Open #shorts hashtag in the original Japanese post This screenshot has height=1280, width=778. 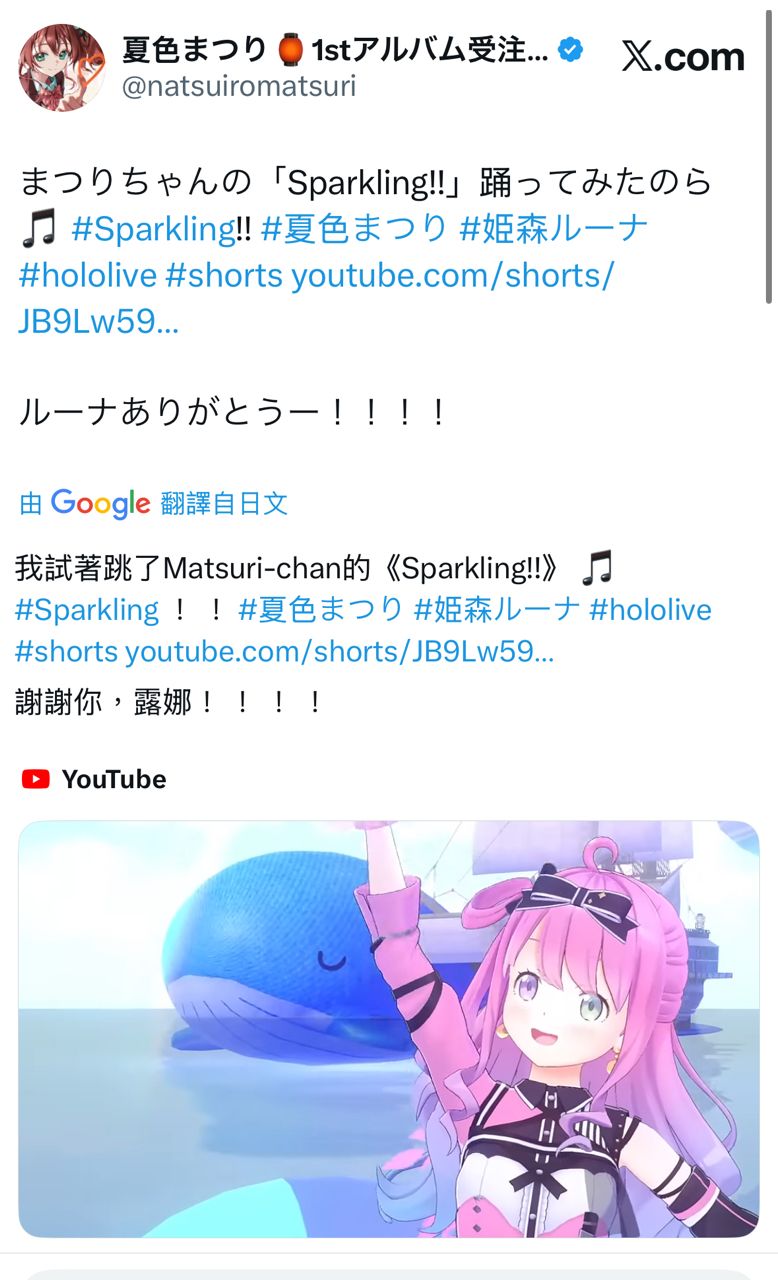(223, 274)
